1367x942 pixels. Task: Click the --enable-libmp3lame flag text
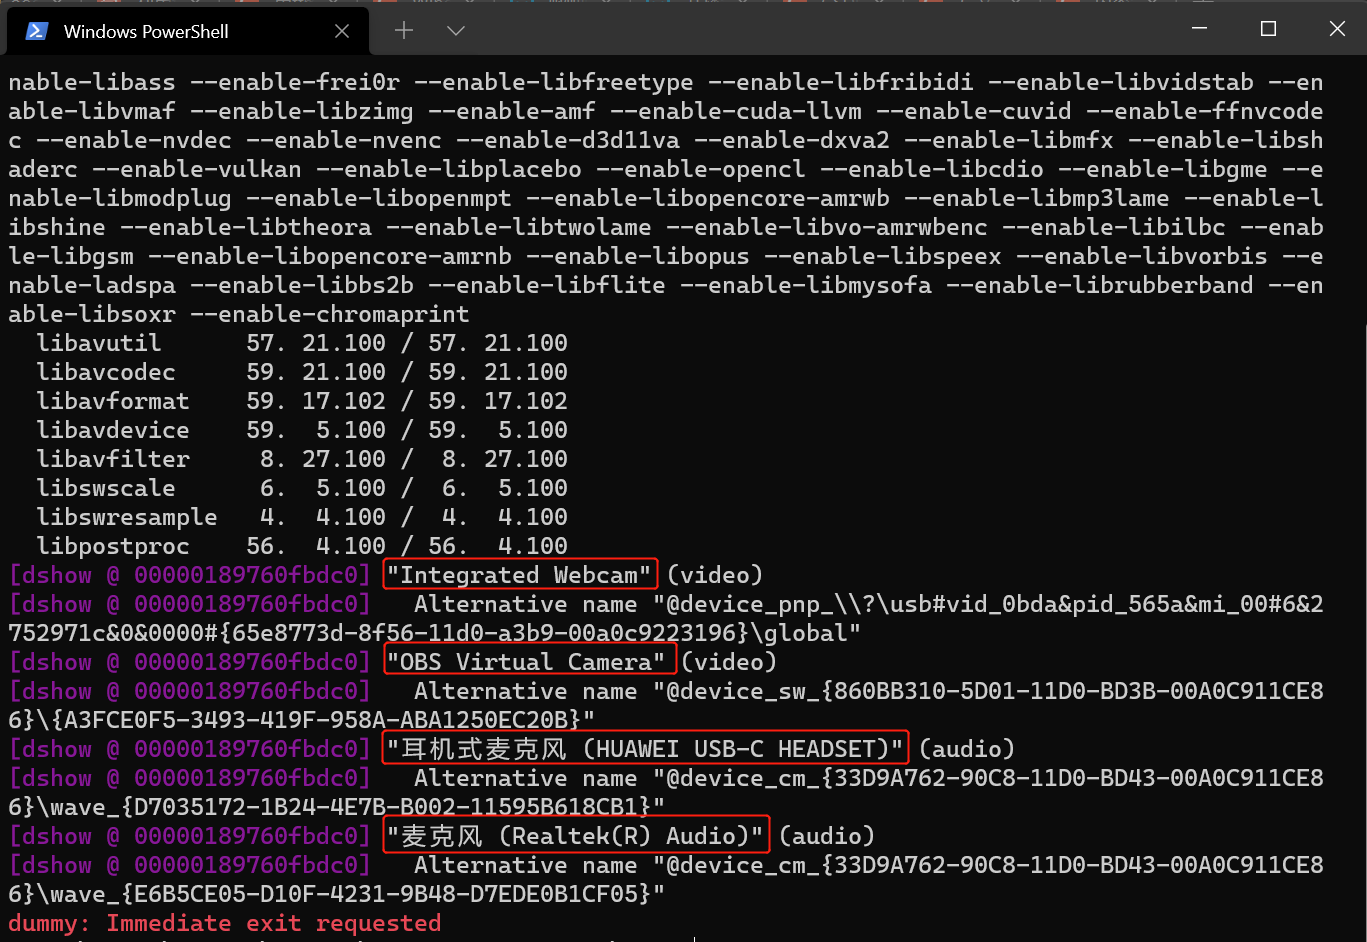point(1036,198)
